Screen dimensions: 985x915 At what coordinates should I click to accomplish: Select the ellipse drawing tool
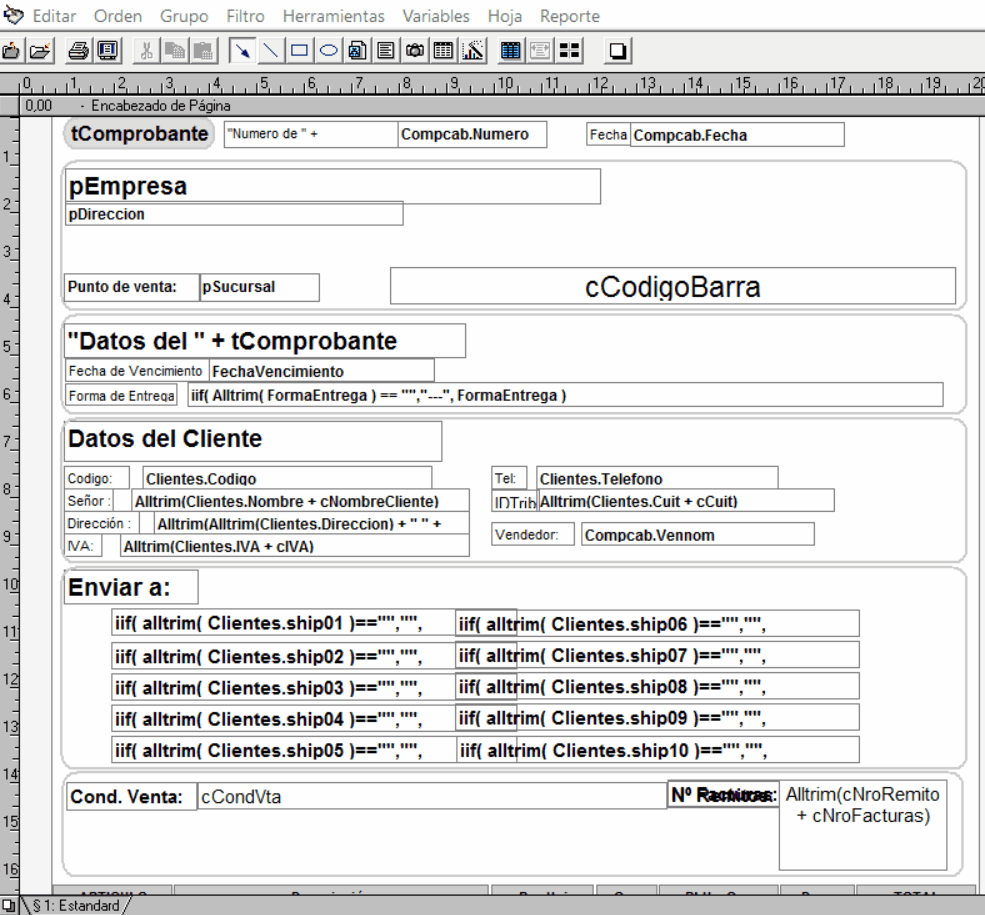329,51
